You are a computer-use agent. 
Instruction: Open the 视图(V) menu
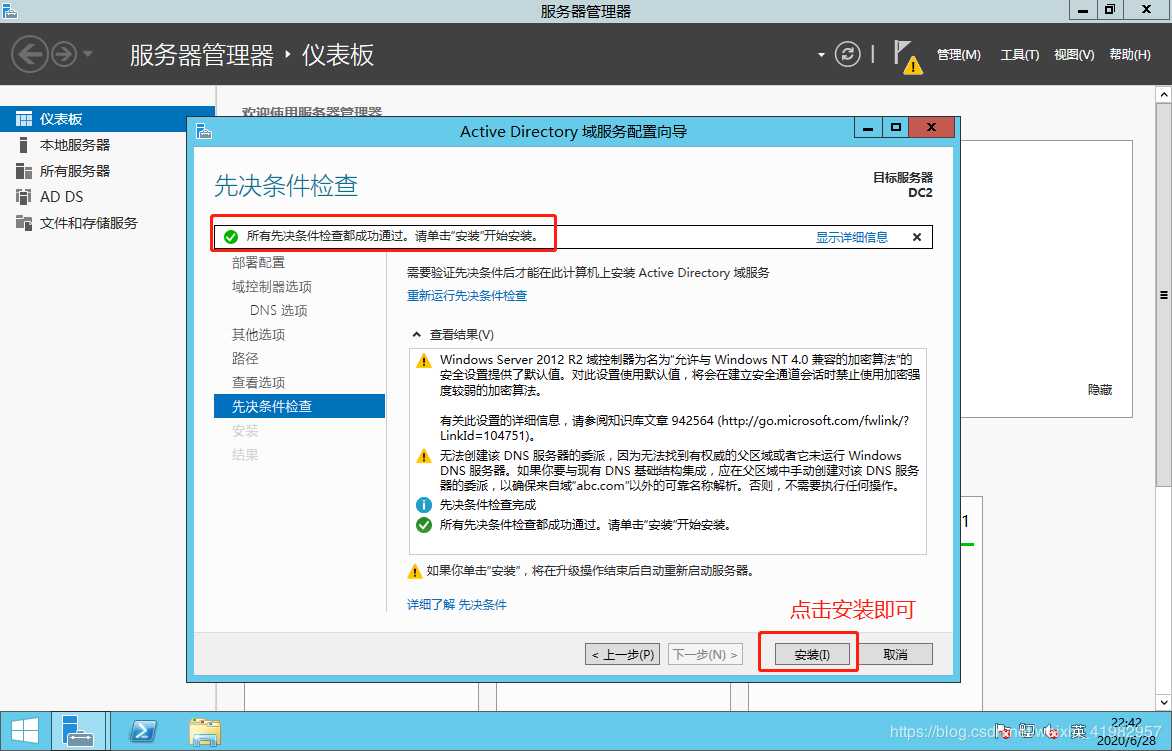[x=1074, y=55]
